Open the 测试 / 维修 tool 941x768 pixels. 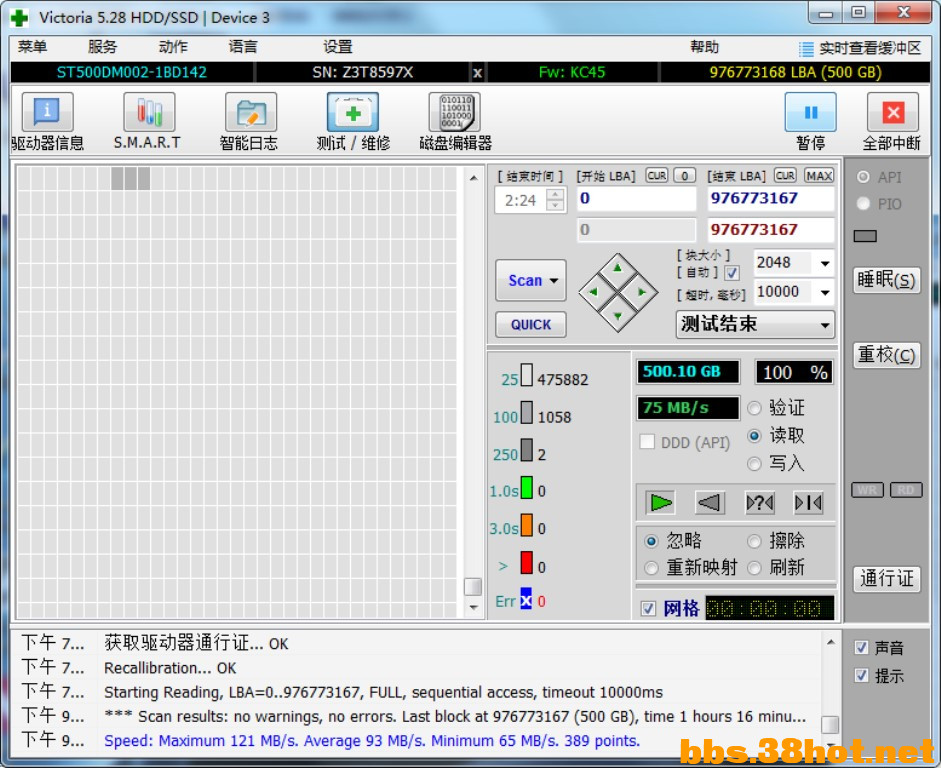[x=353, y=112]
